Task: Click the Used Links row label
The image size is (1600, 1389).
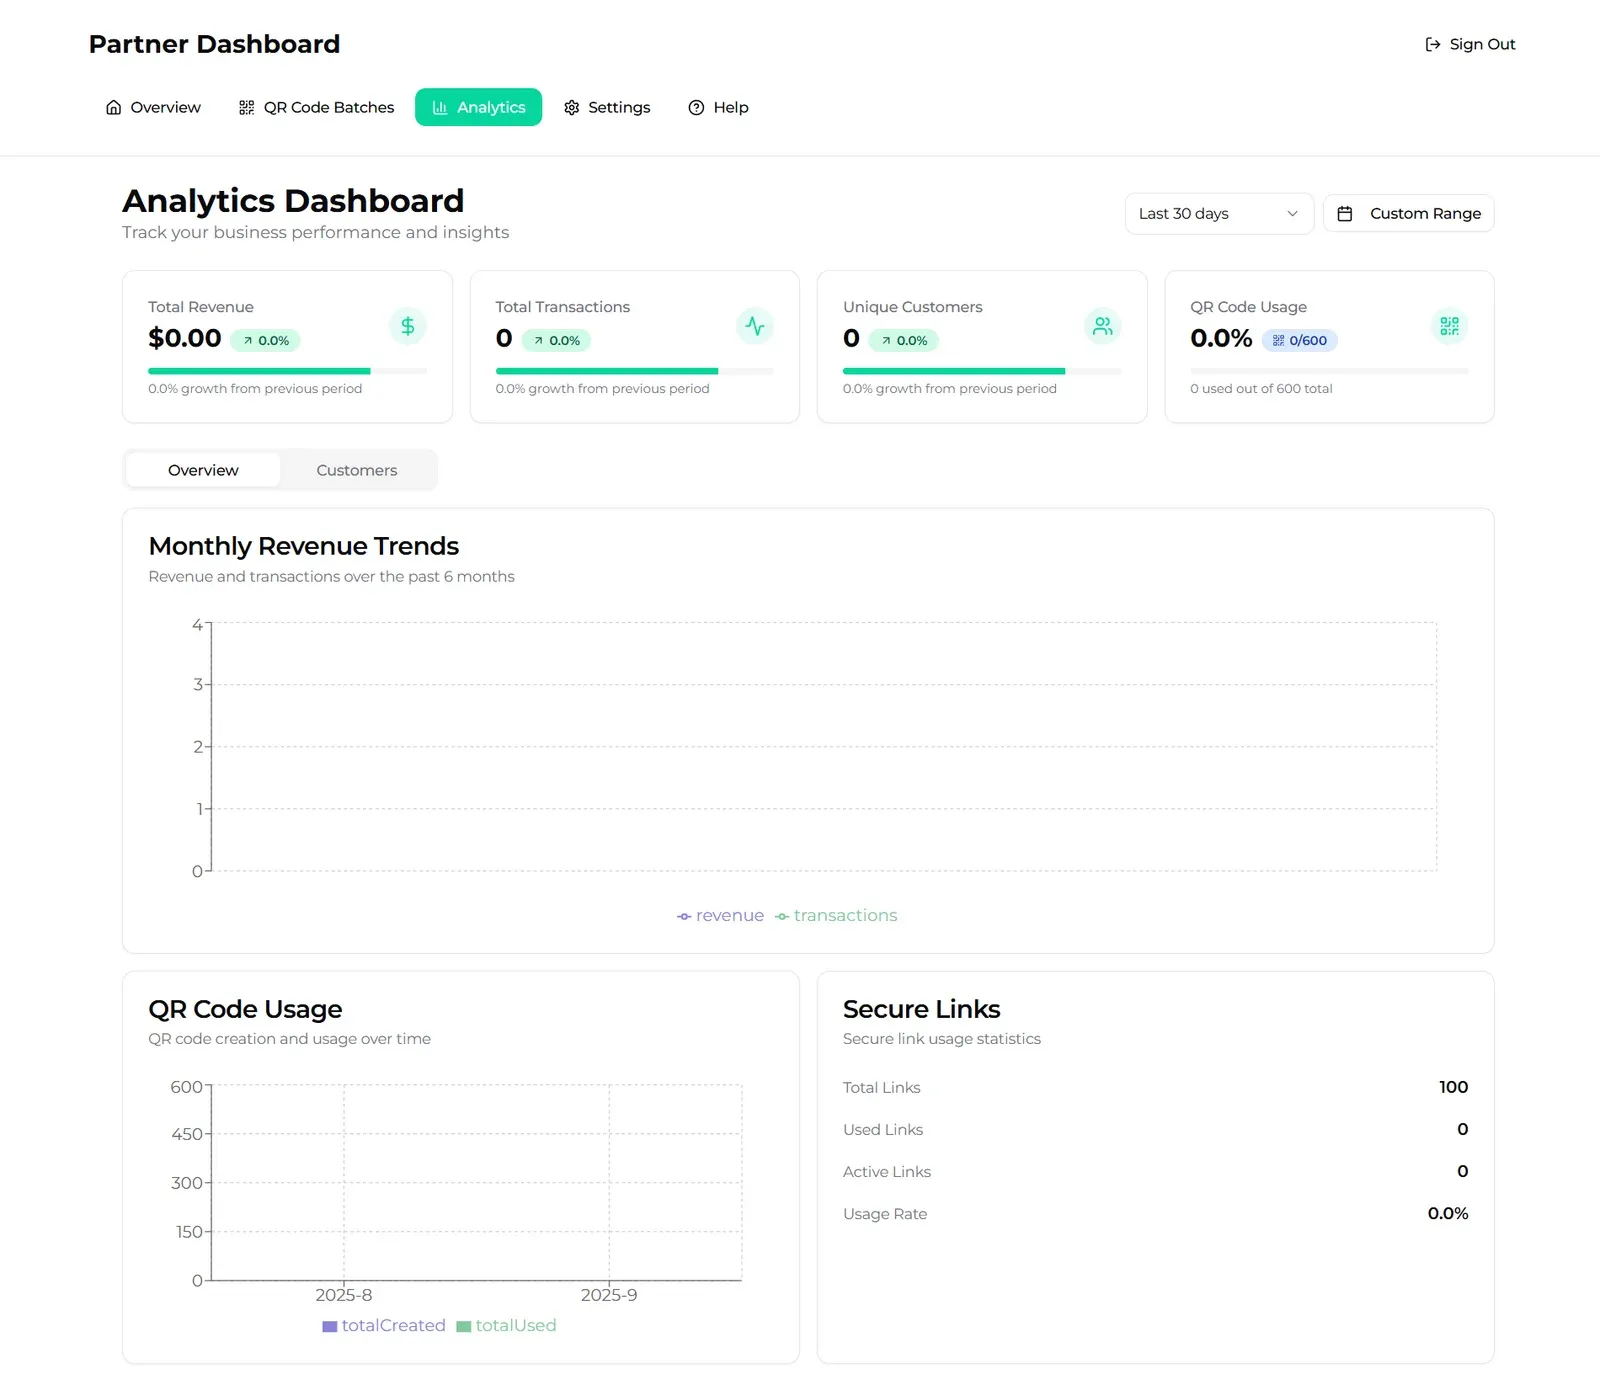Action: coord(883,1129)
